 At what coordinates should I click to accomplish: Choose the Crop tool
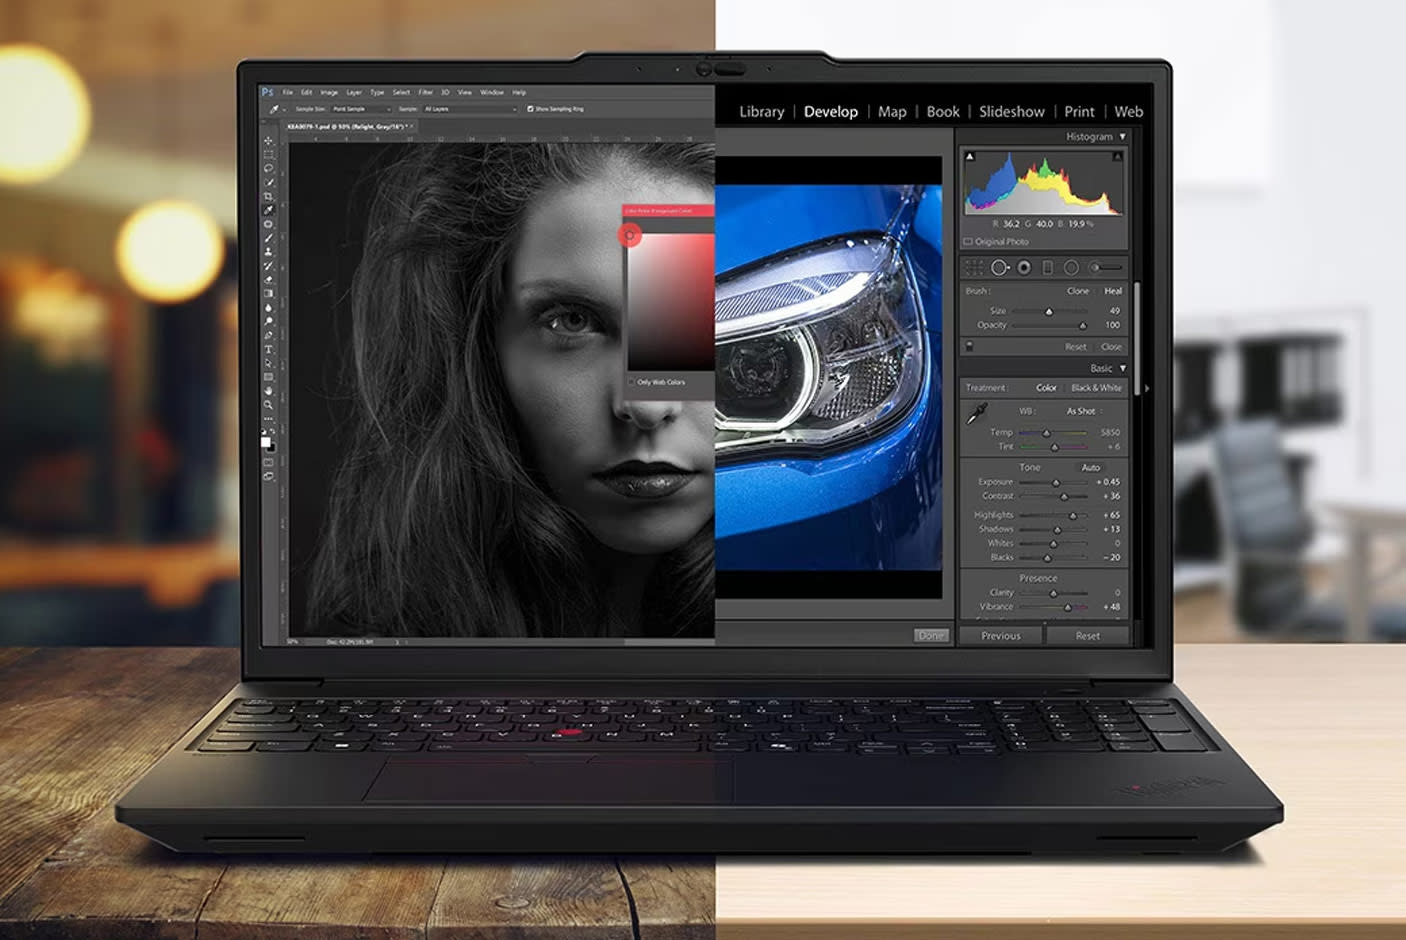tap(268, 197)
